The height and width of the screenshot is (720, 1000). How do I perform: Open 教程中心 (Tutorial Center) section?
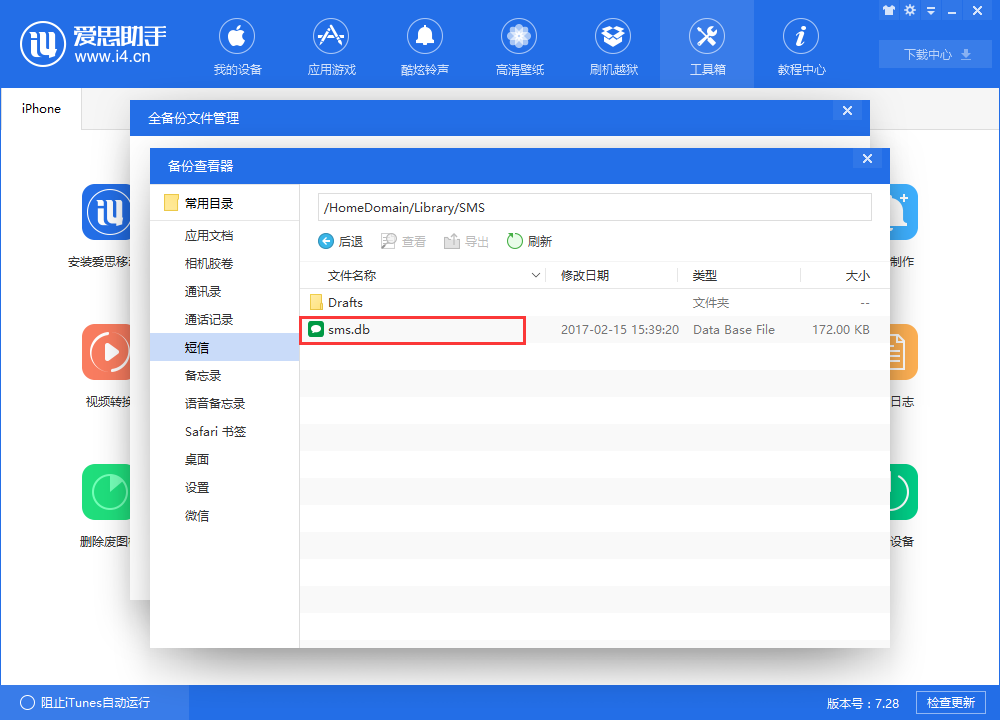pos(800,45)
